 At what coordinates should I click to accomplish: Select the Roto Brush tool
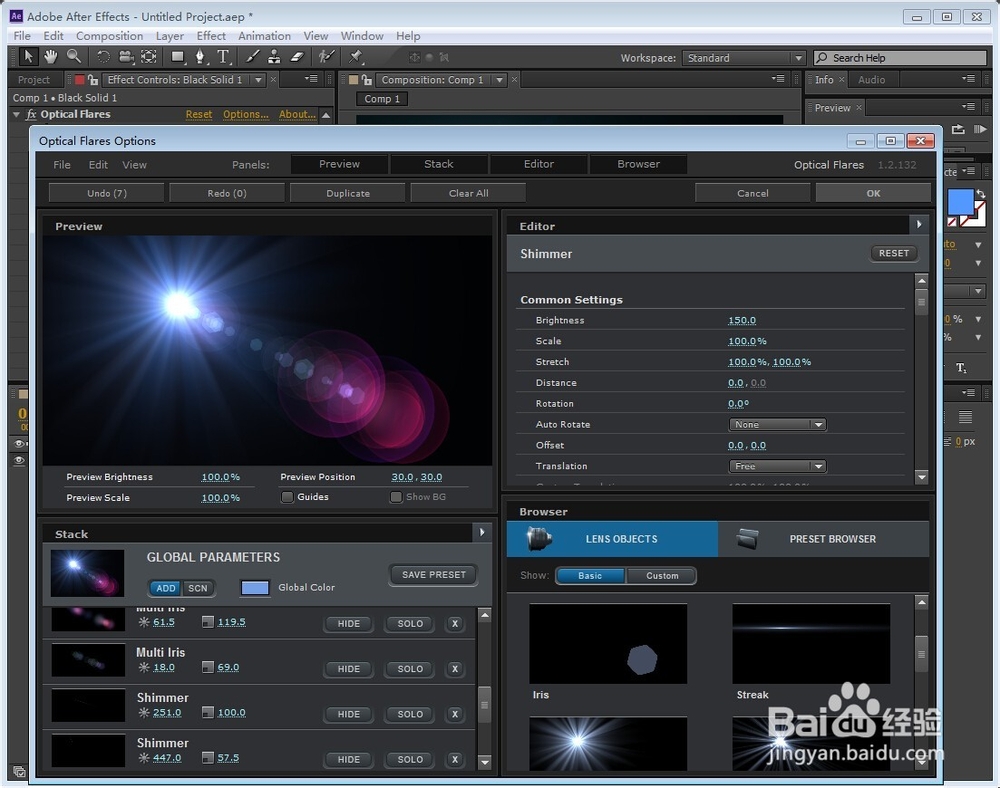coord(327,57)
